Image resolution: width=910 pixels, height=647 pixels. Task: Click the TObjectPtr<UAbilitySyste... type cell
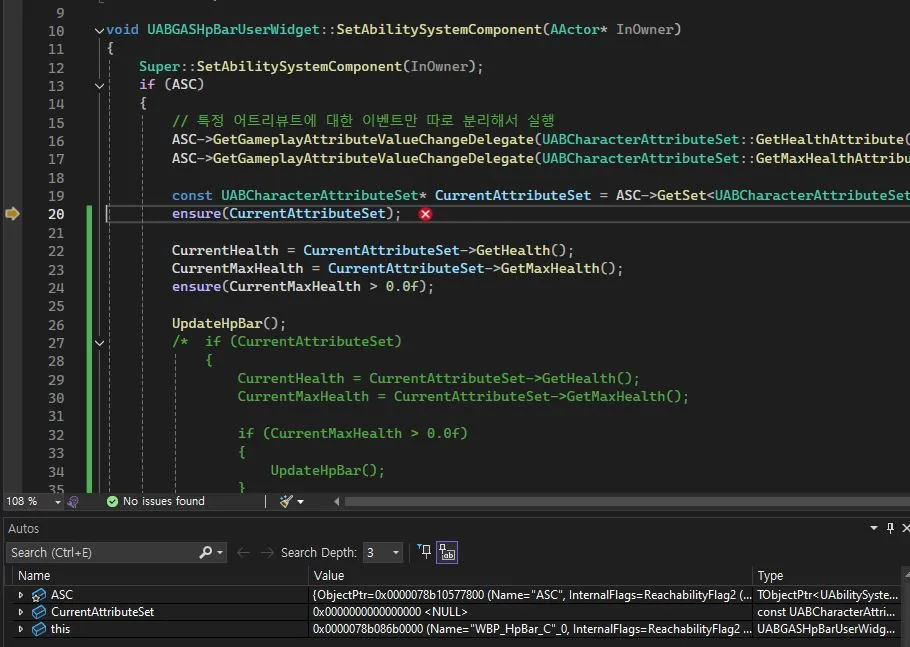[x=827, y=595]
